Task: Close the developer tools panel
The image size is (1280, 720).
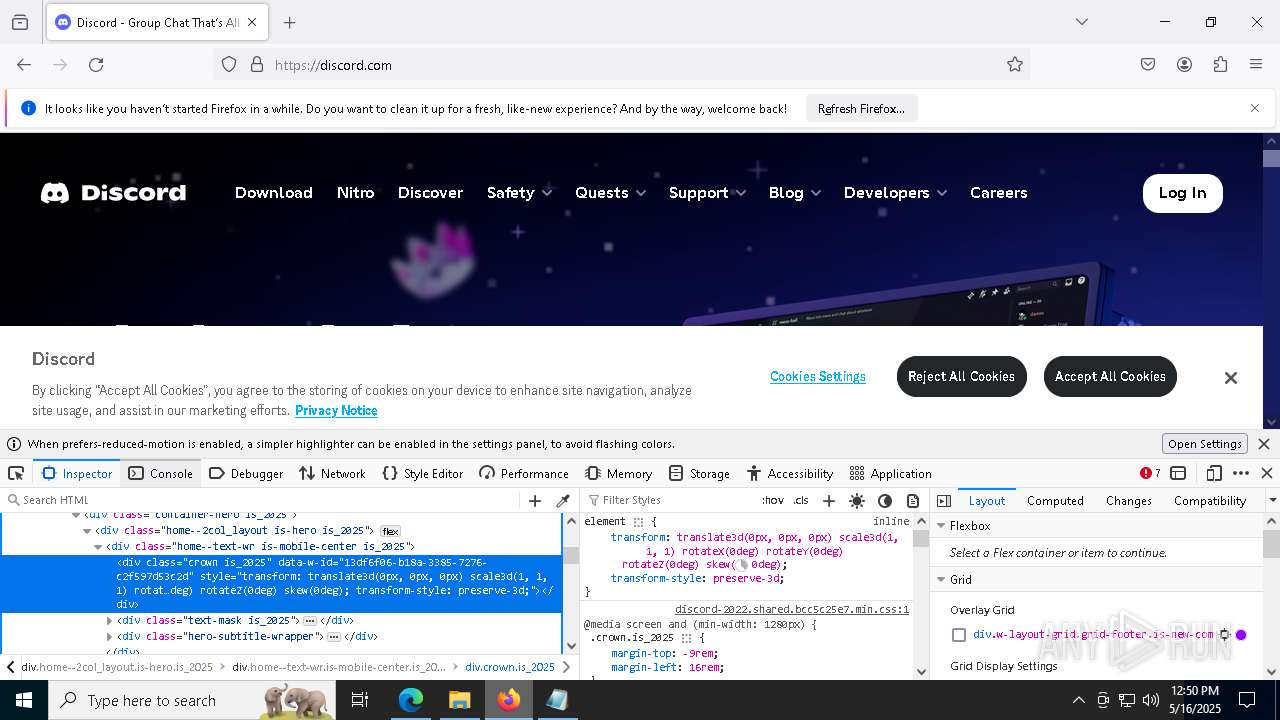Action: (x=1267, y=473)
